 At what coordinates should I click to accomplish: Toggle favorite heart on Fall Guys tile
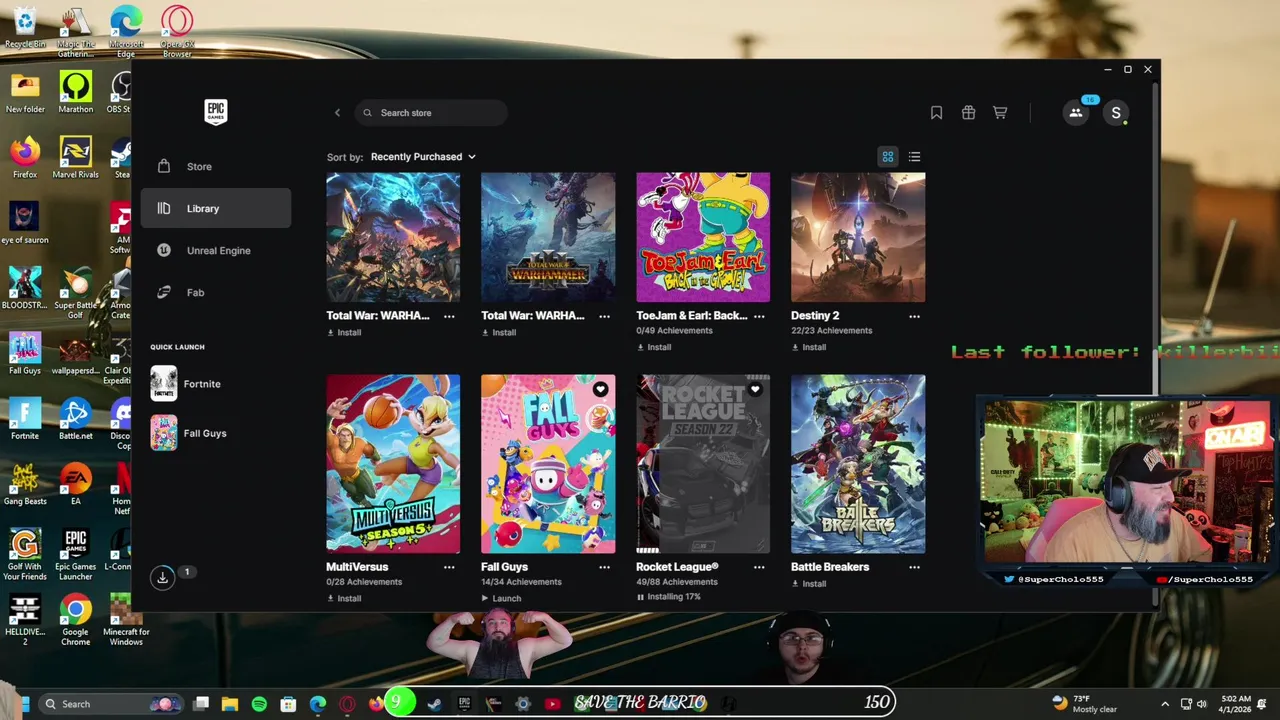(600, 389)
